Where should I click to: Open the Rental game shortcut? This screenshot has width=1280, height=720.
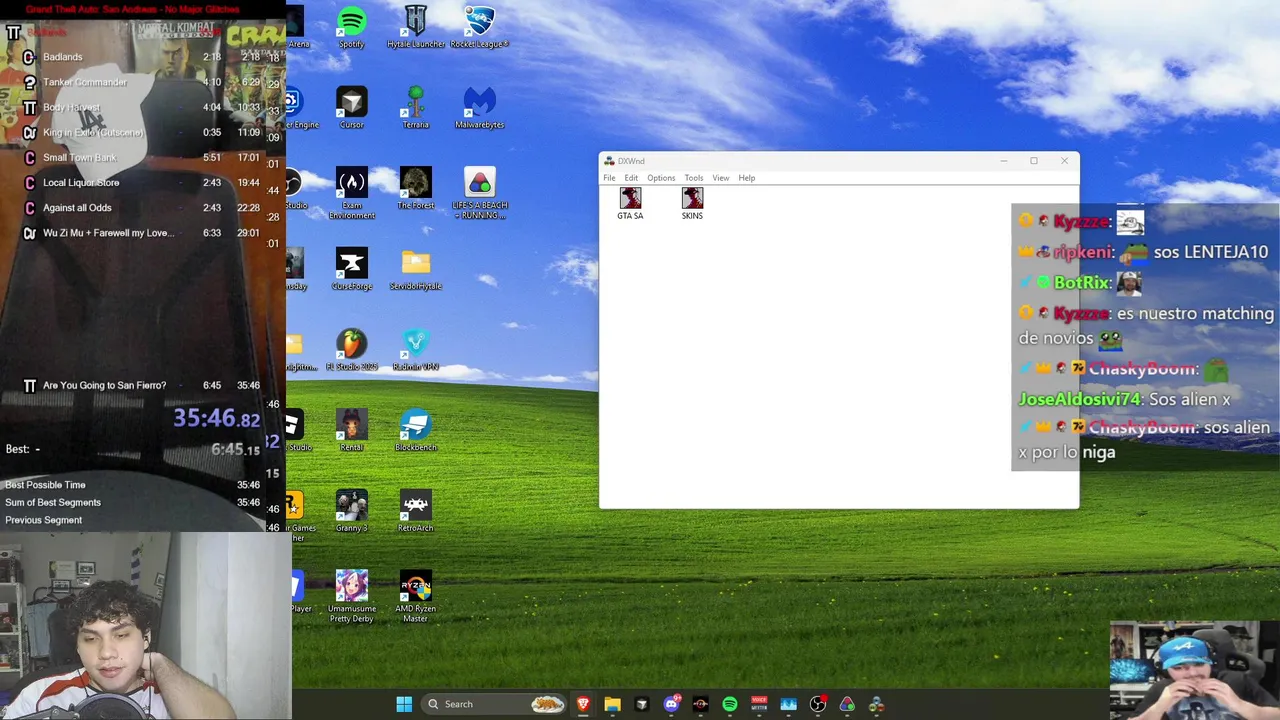tap(351, 431)
